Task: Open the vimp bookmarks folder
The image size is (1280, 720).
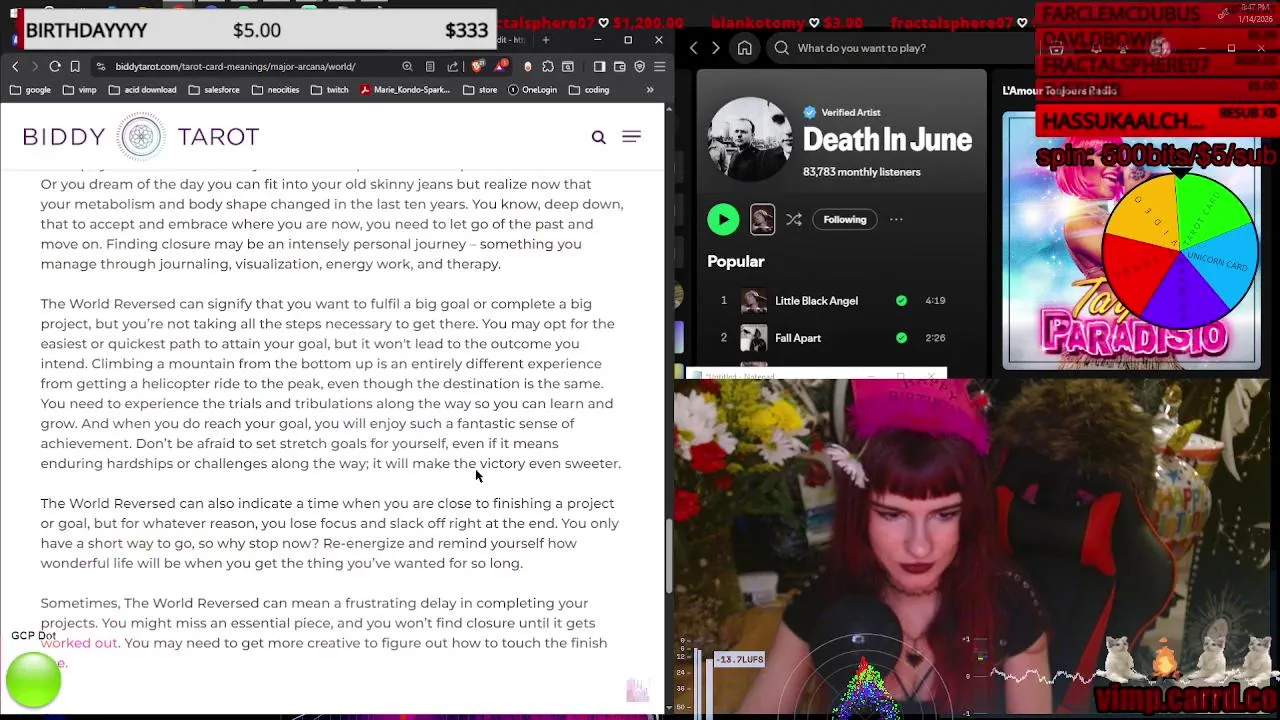Action: click(78, 90)
